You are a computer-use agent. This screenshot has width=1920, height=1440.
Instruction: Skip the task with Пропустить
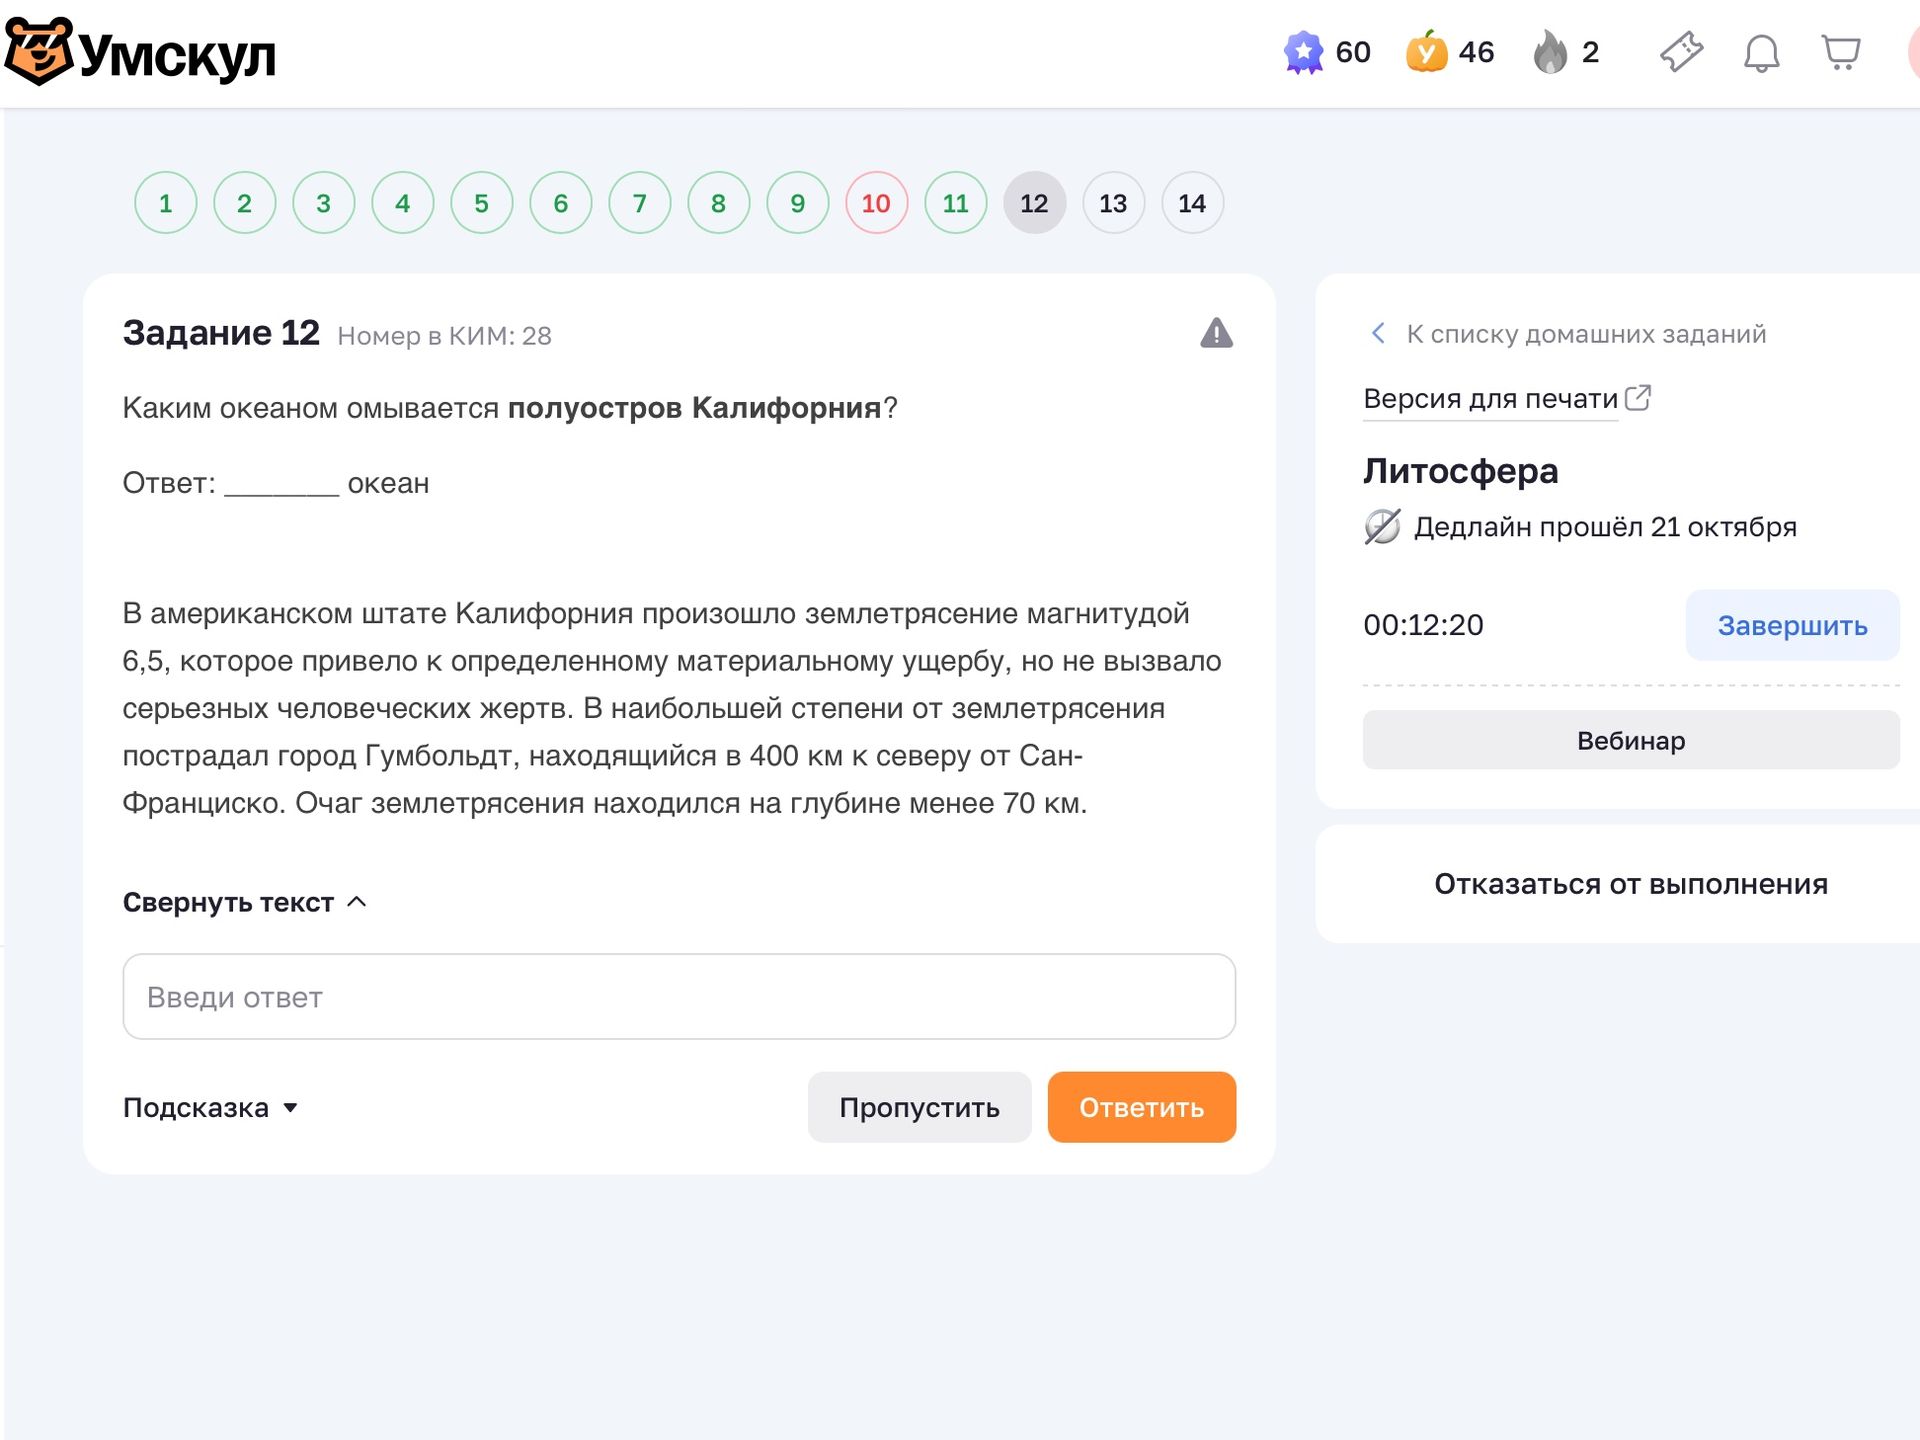click(919, 1107)
